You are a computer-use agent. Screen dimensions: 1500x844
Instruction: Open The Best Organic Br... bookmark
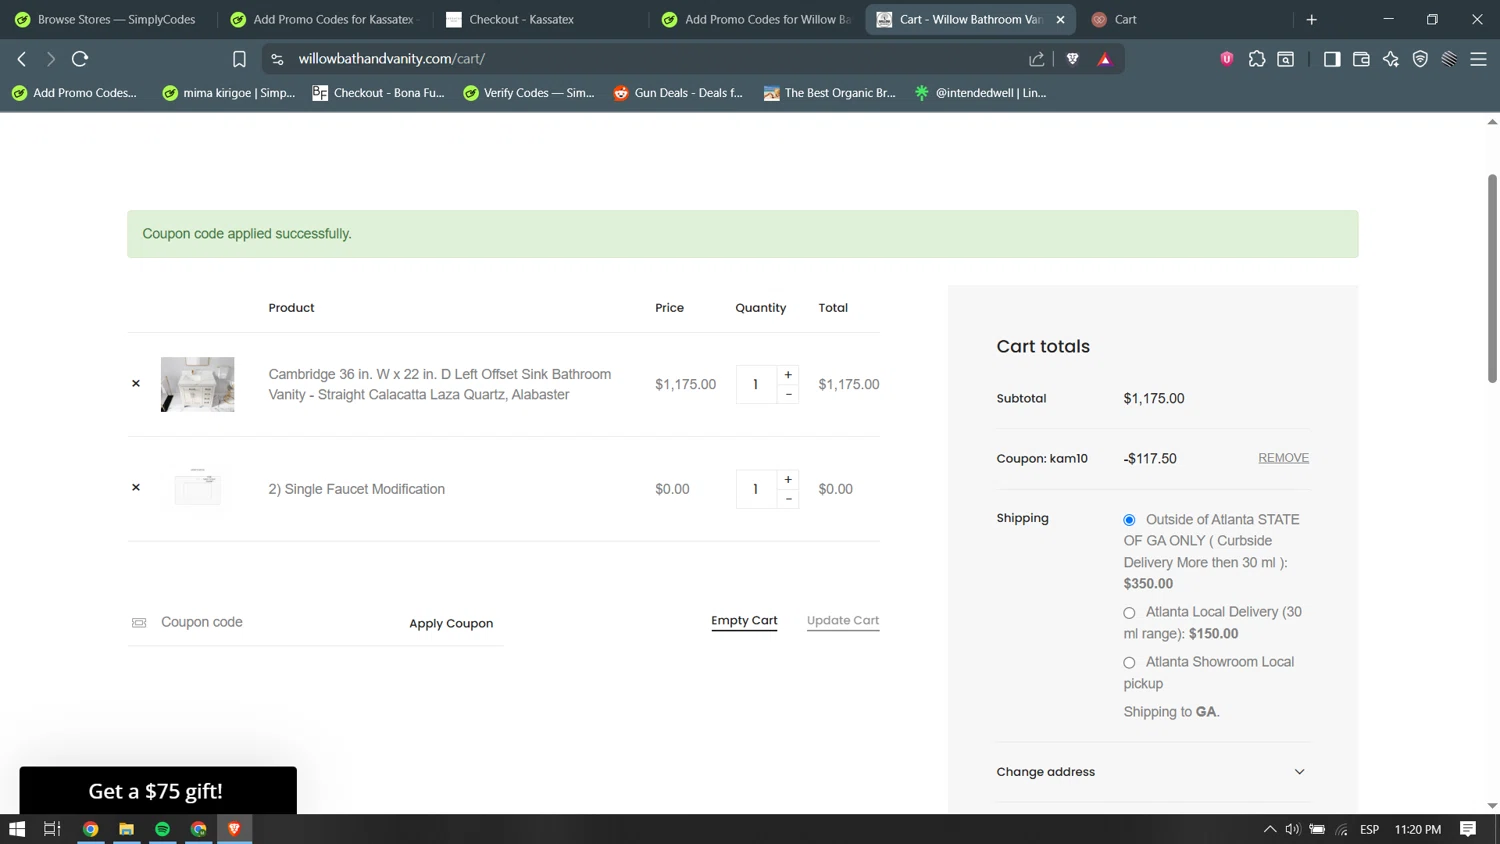coord(830,93)
